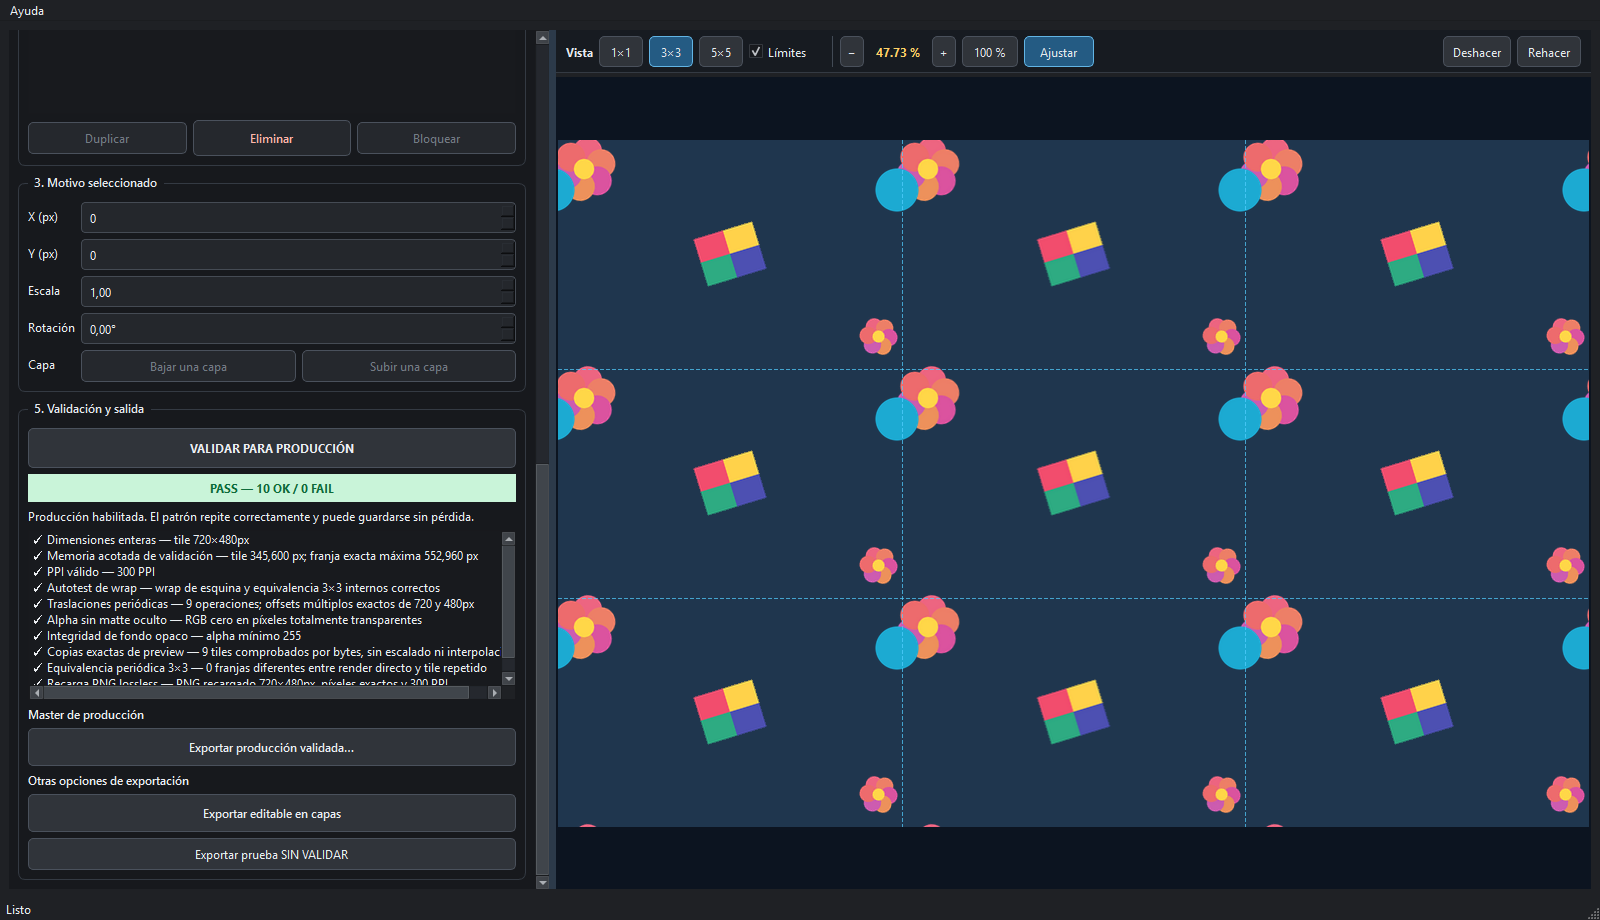
Task: Click the validation list scroll-up arrow
Action: 508,539
